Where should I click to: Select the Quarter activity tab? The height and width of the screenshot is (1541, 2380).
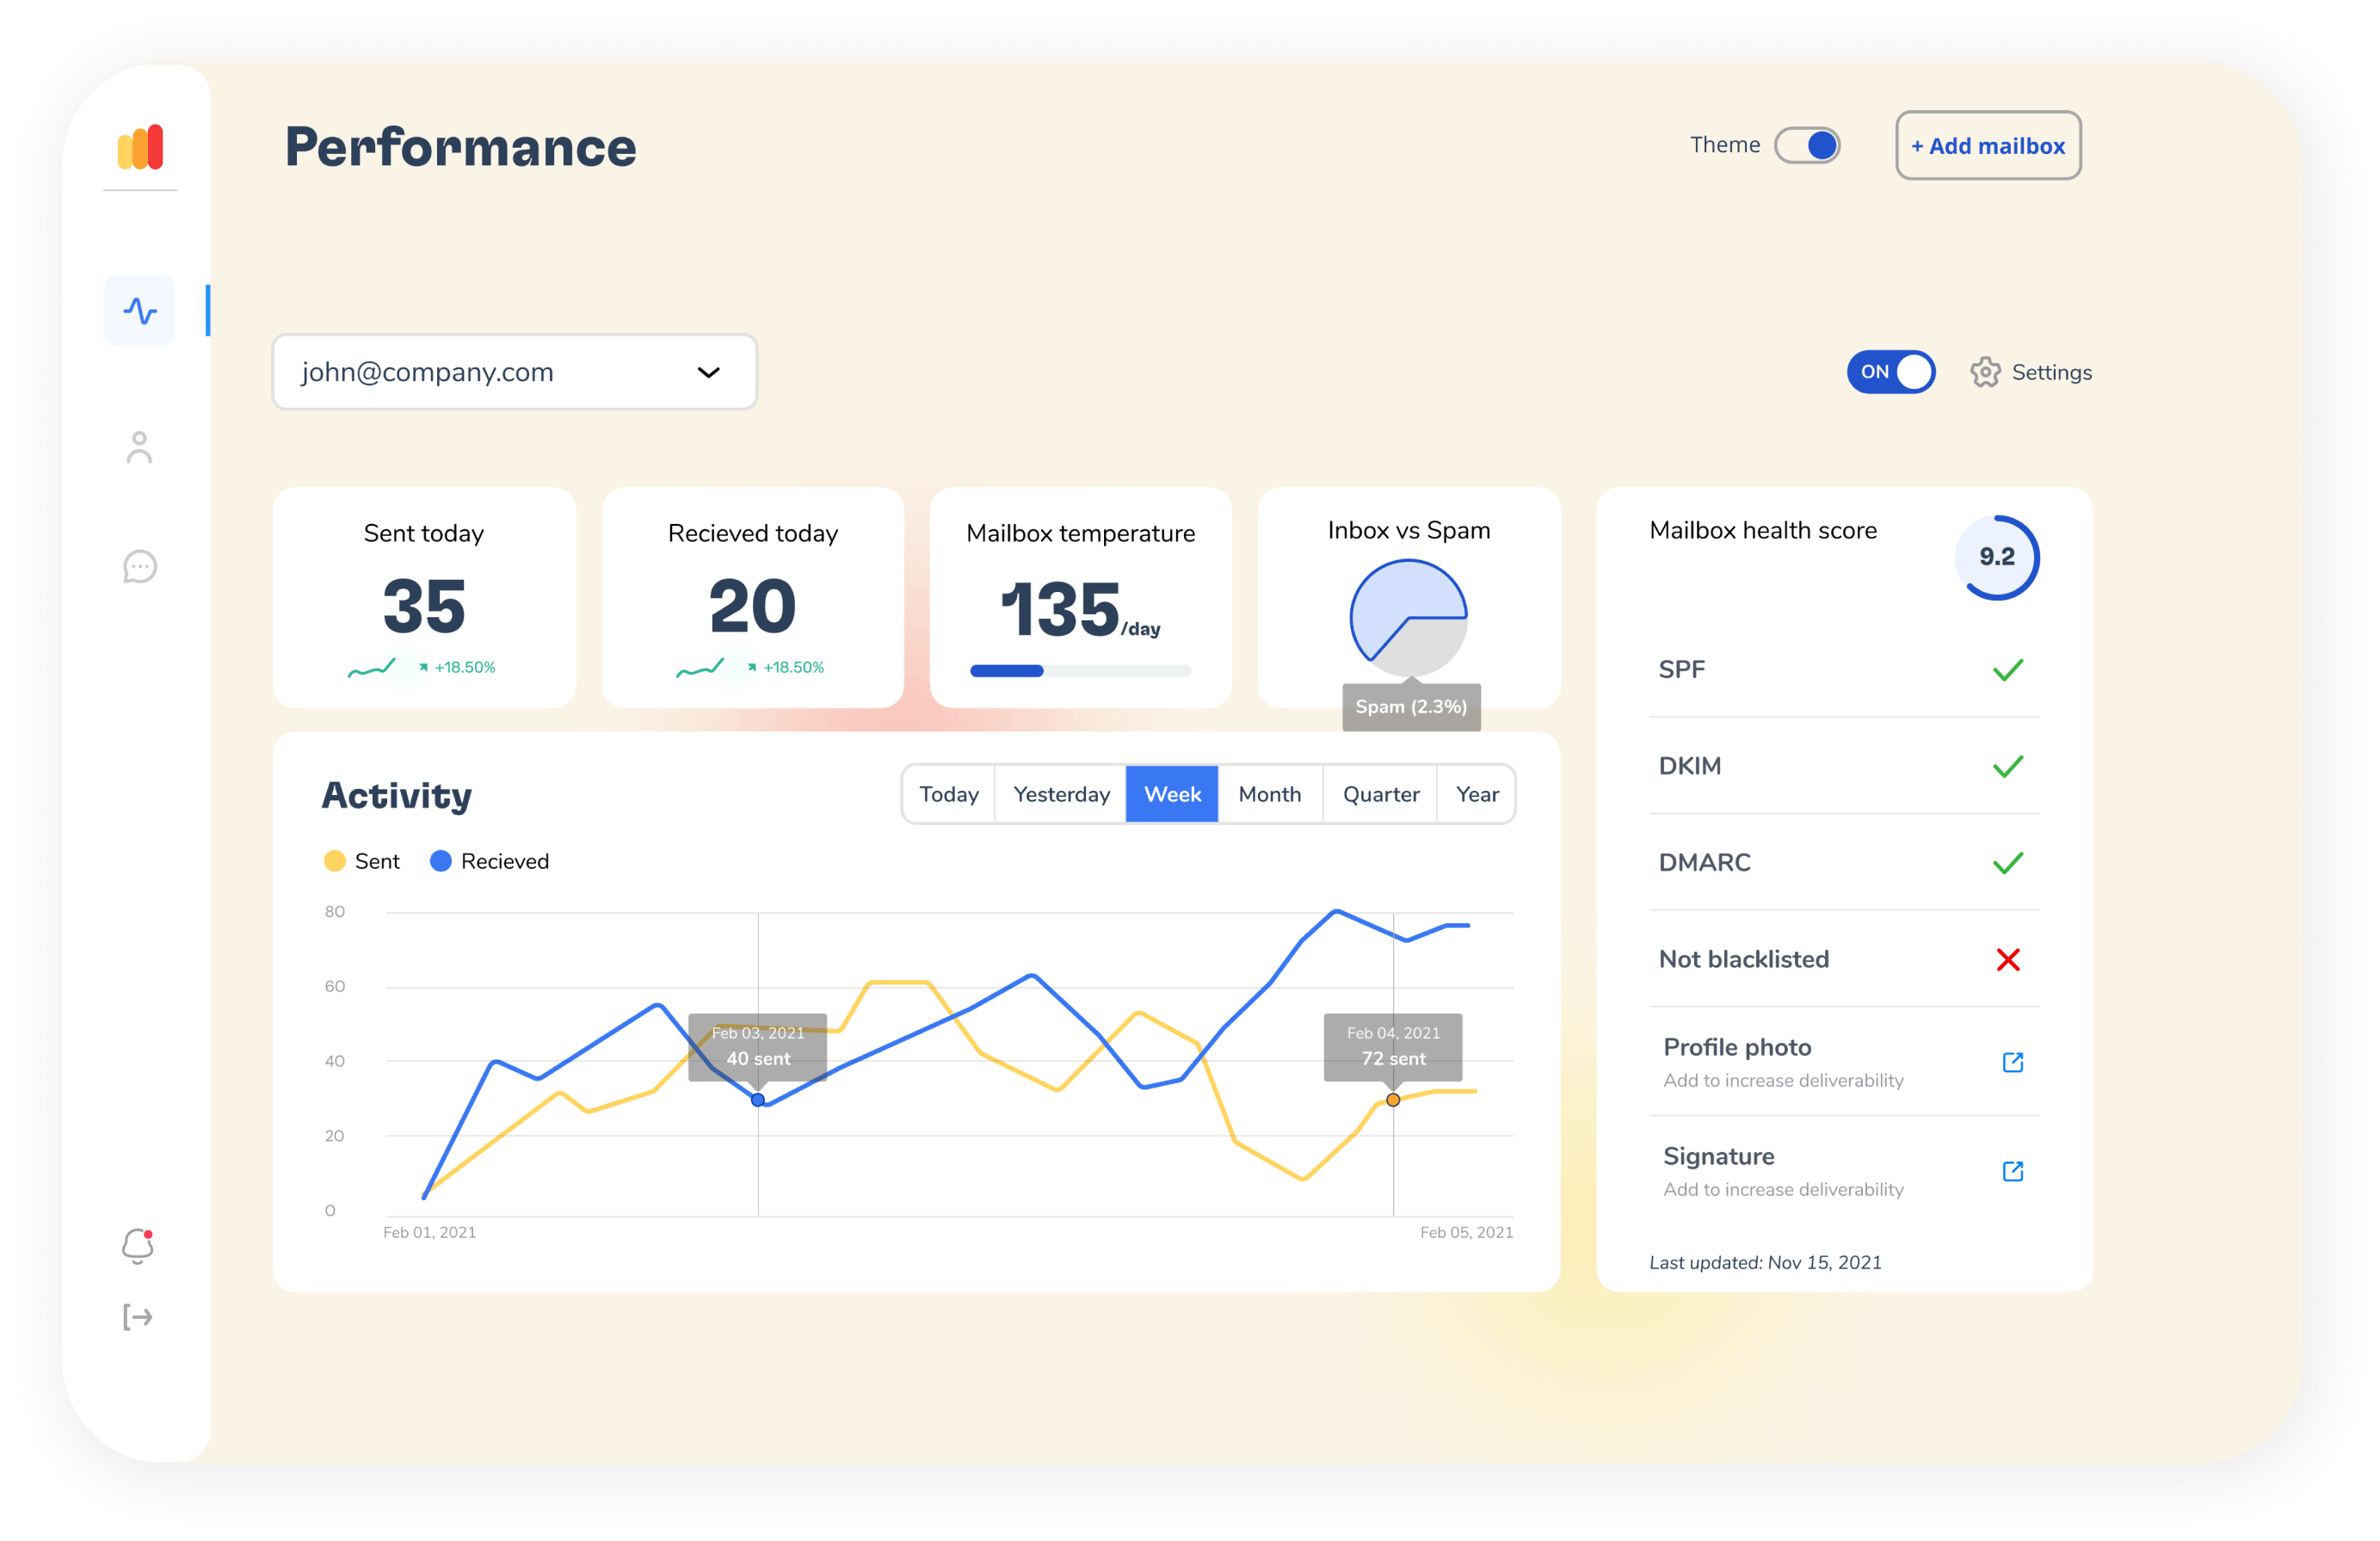(x=1380, y=794)
